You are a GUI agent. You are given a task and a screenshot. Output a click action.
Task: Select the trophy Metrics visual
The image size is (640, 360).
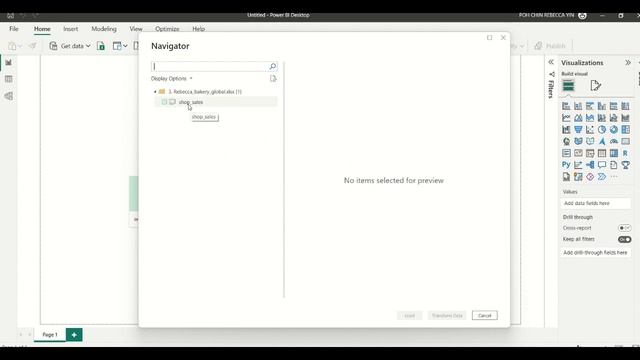625,165
